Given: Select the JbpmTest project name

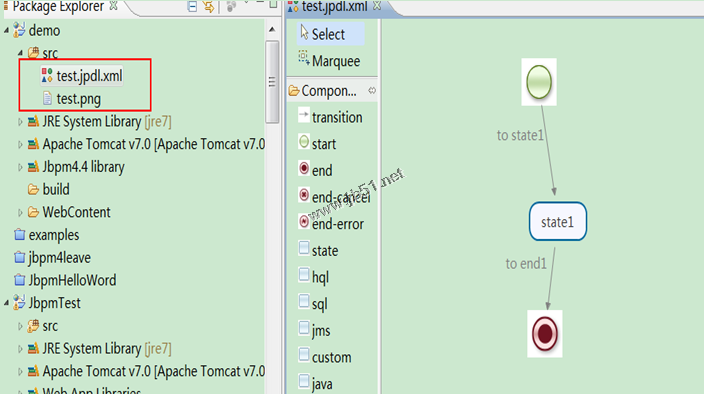Looking at the screenshot, I should click(55, 303).
